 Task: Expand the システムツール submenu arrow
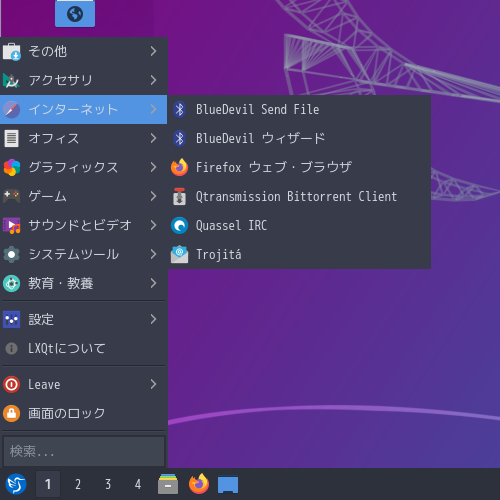153,254
